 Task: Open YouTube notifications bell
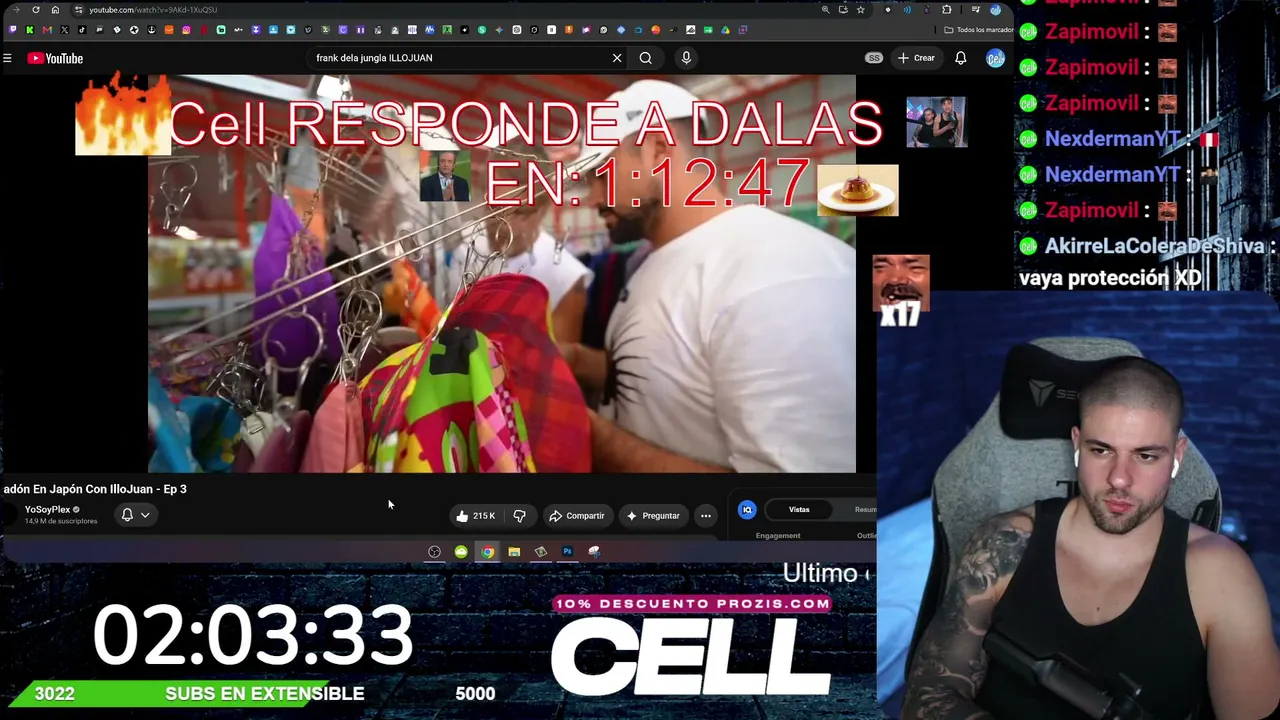pos(961,58)
